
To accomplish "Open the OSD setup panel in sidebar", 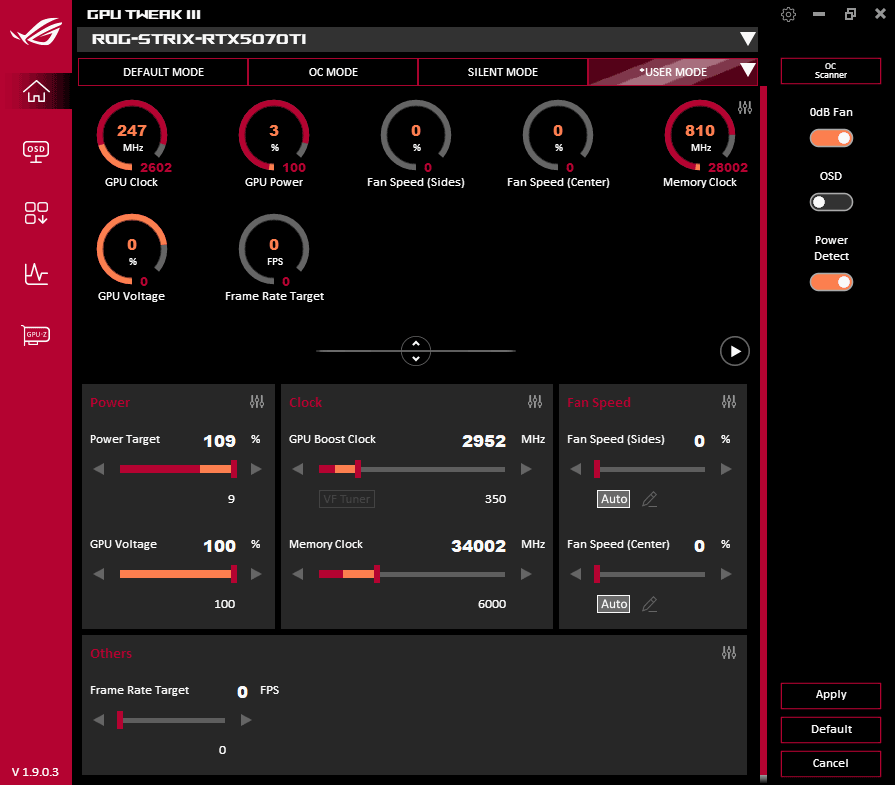I will pyautogui.click(x=35, y=152).
